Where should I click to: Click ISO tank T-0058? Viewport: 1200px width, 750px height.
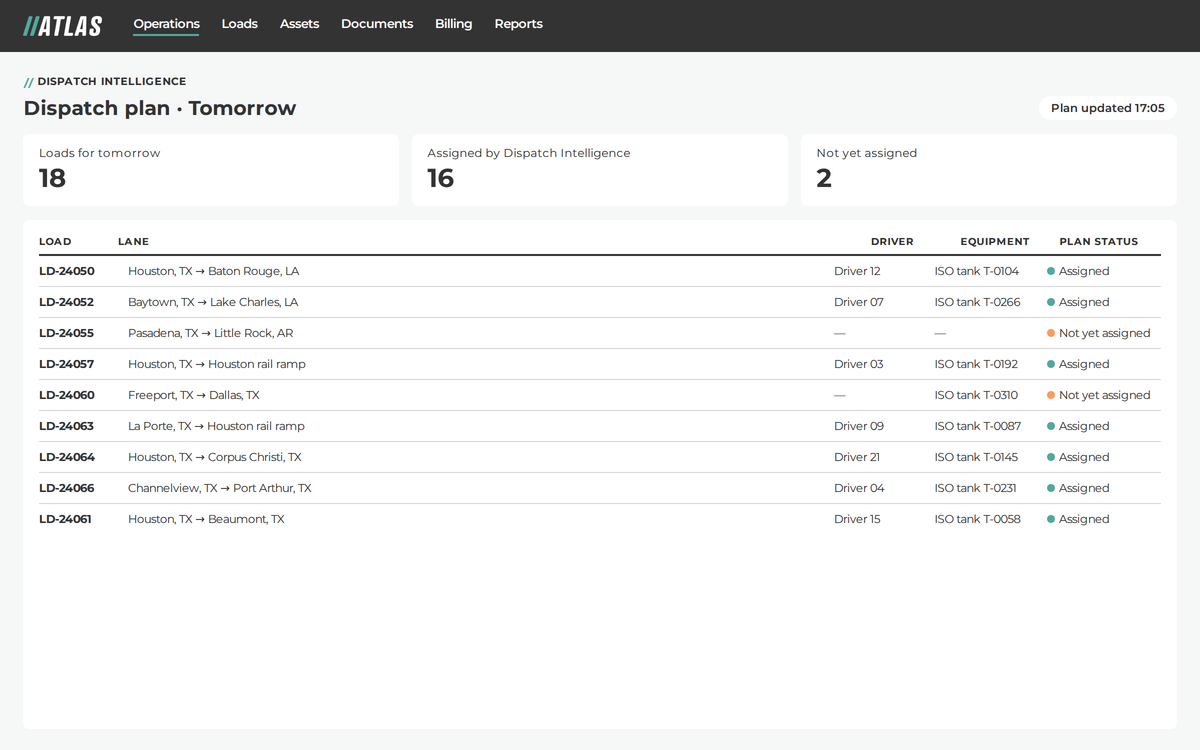(978, 519)
